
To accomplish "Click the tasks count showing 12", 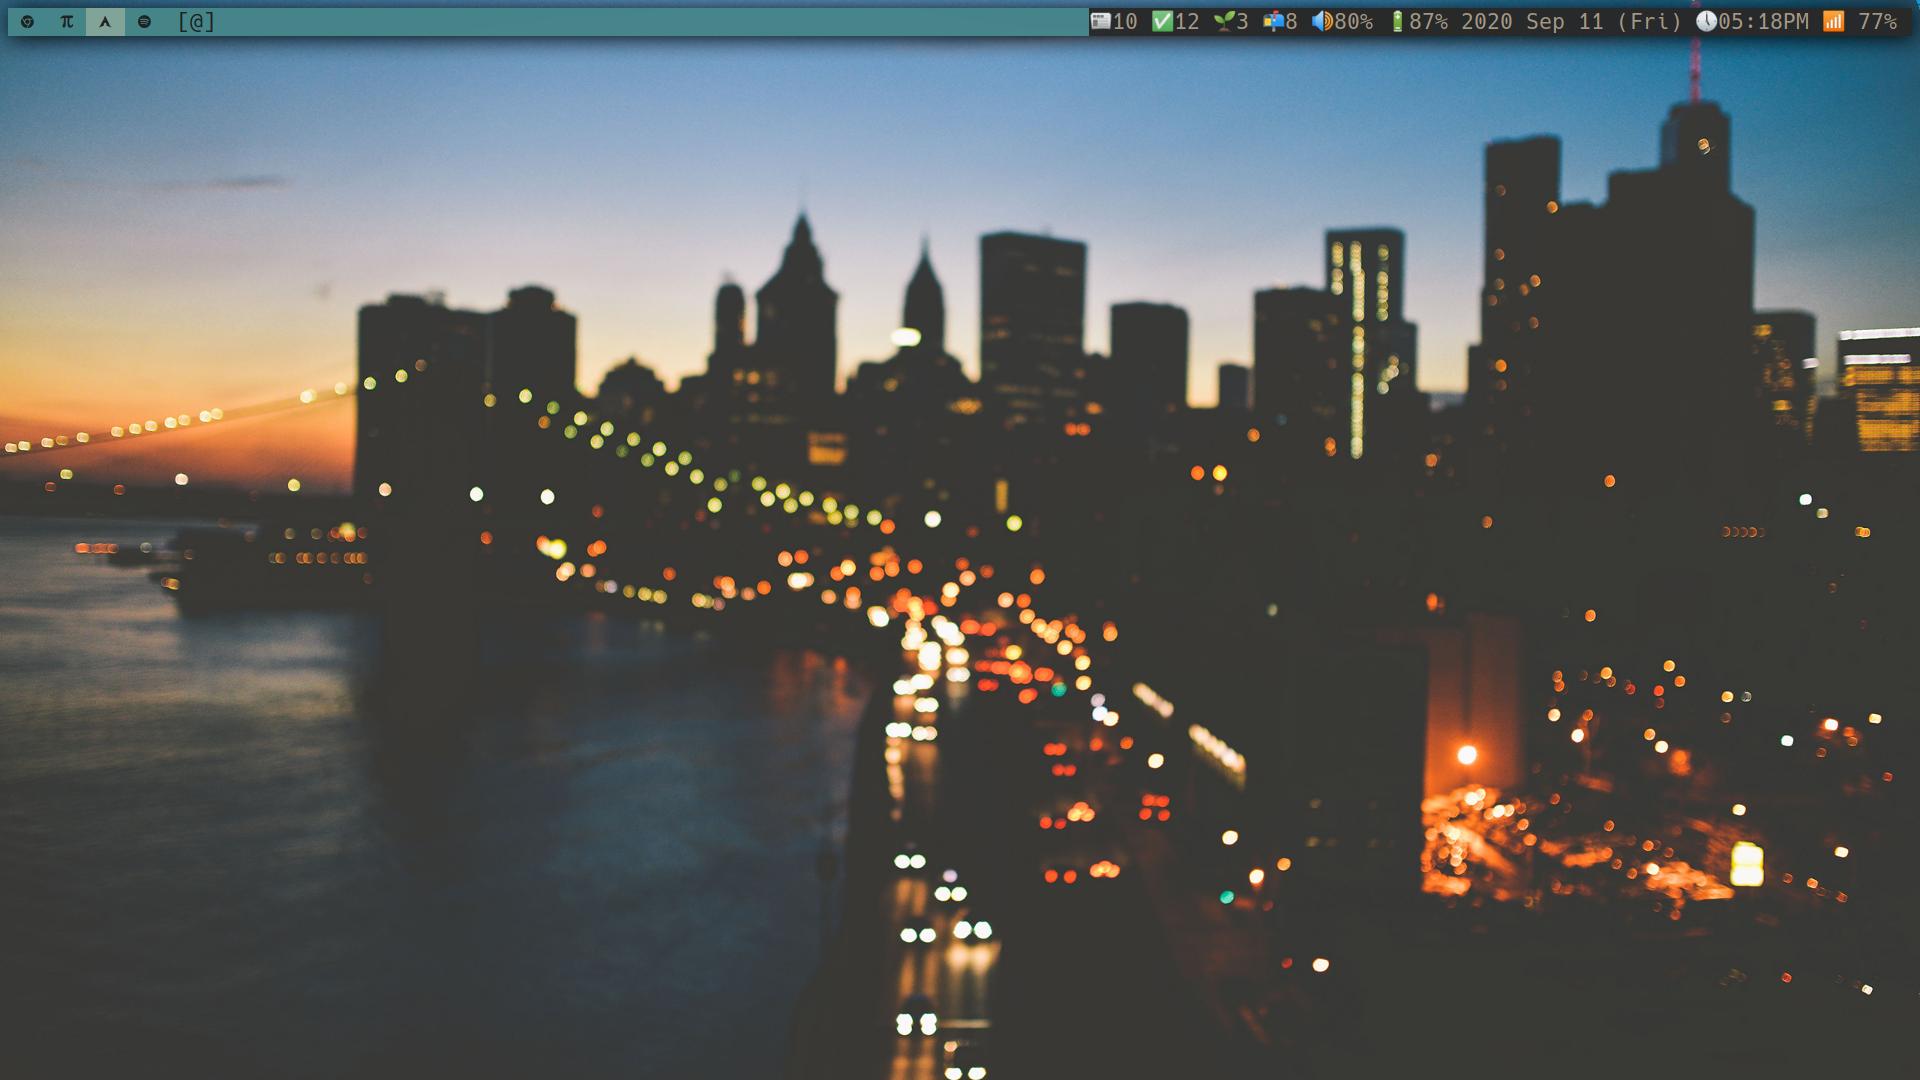I will (1187, 21).
